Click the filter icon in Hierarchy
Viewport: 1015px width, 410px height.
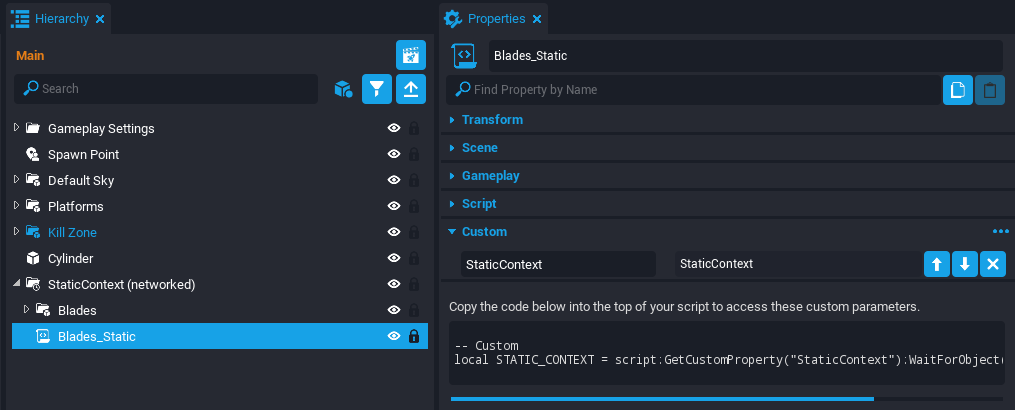pos(376,89)
